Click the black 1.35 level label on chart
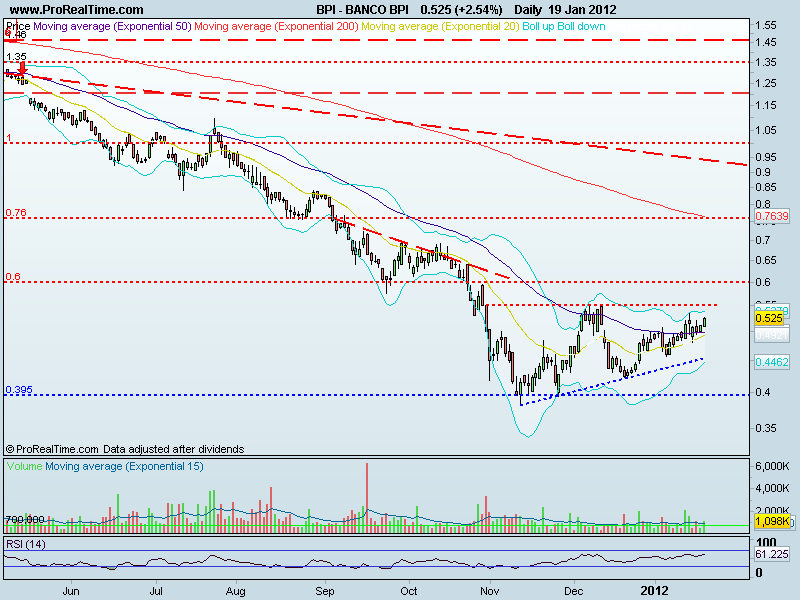Viewport: 800px width, 600px height. pos(16,57)
